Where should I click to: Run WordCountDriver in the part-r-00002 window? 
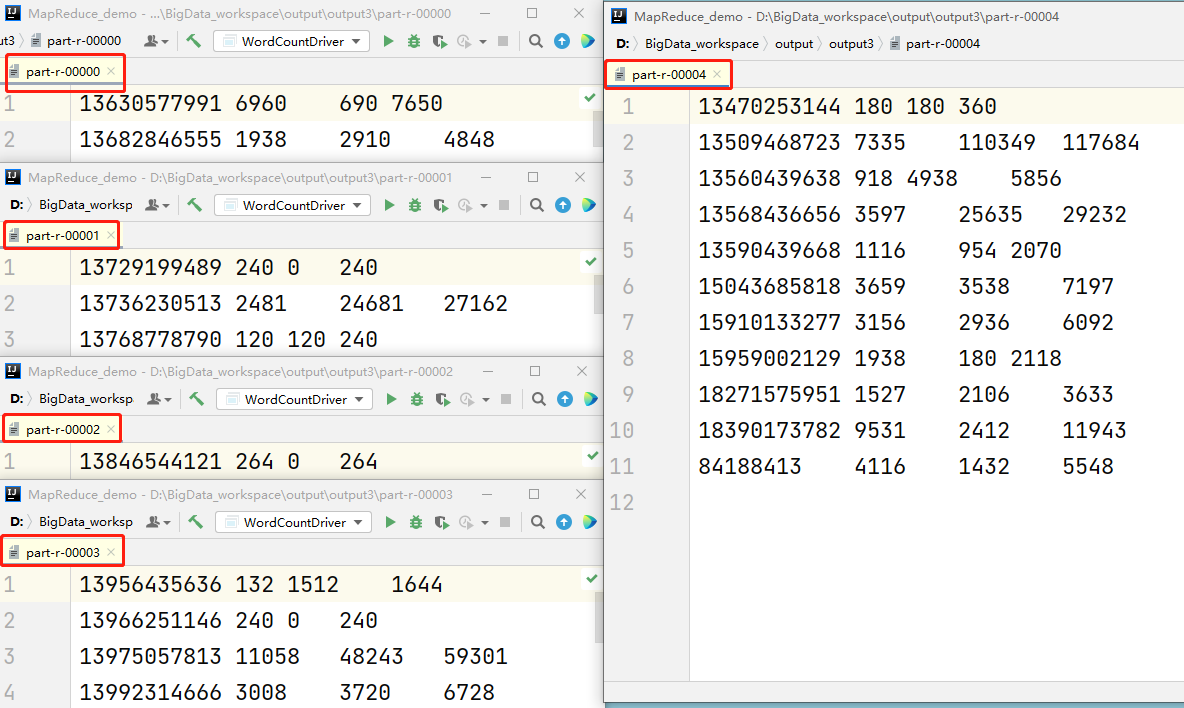390,399
